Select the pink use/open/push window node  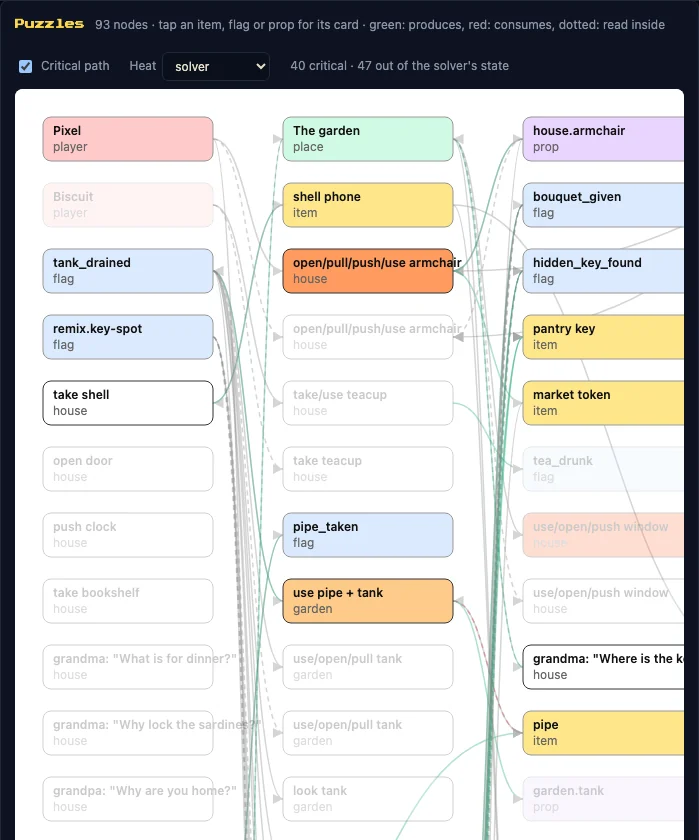(603, 535)
